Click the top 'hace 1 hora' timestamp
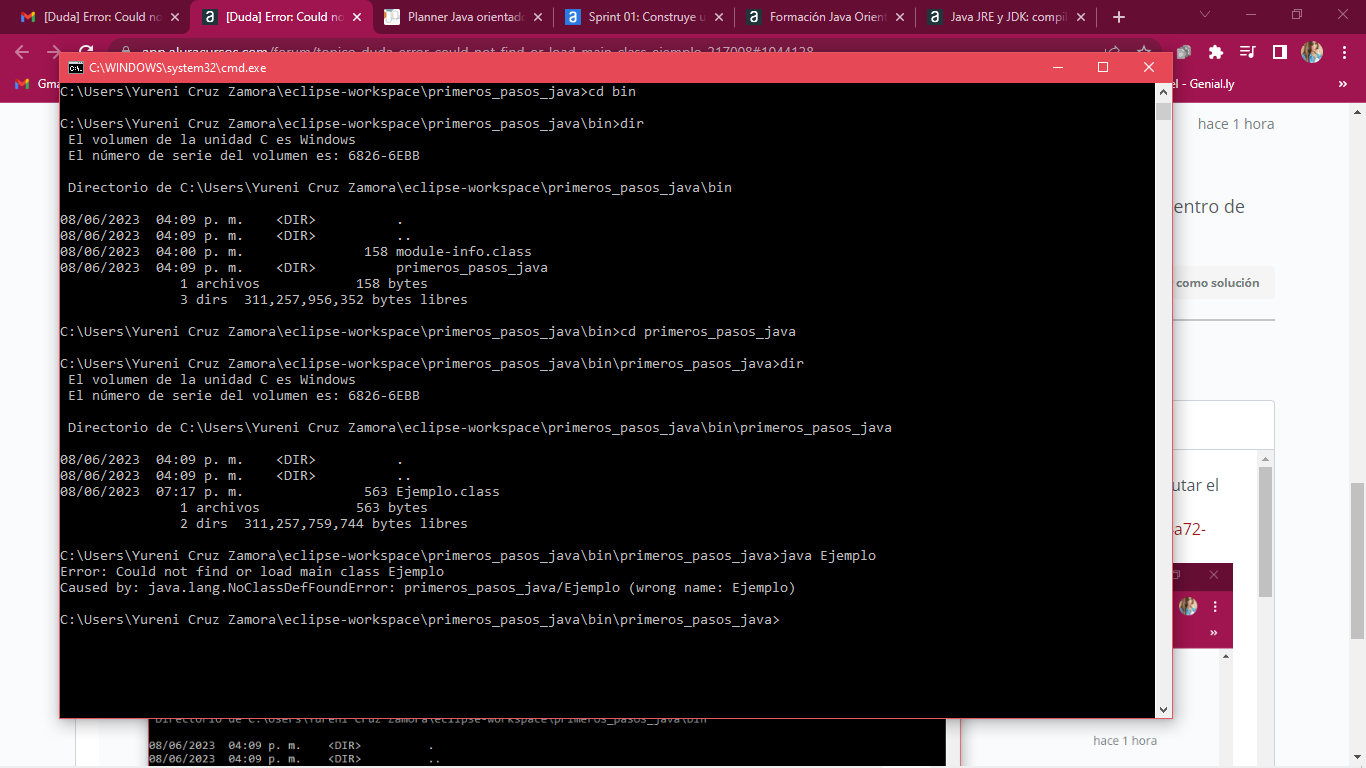Viewport: 1366px width, 768px height. pyautogui.click(x=1236, y=124)
